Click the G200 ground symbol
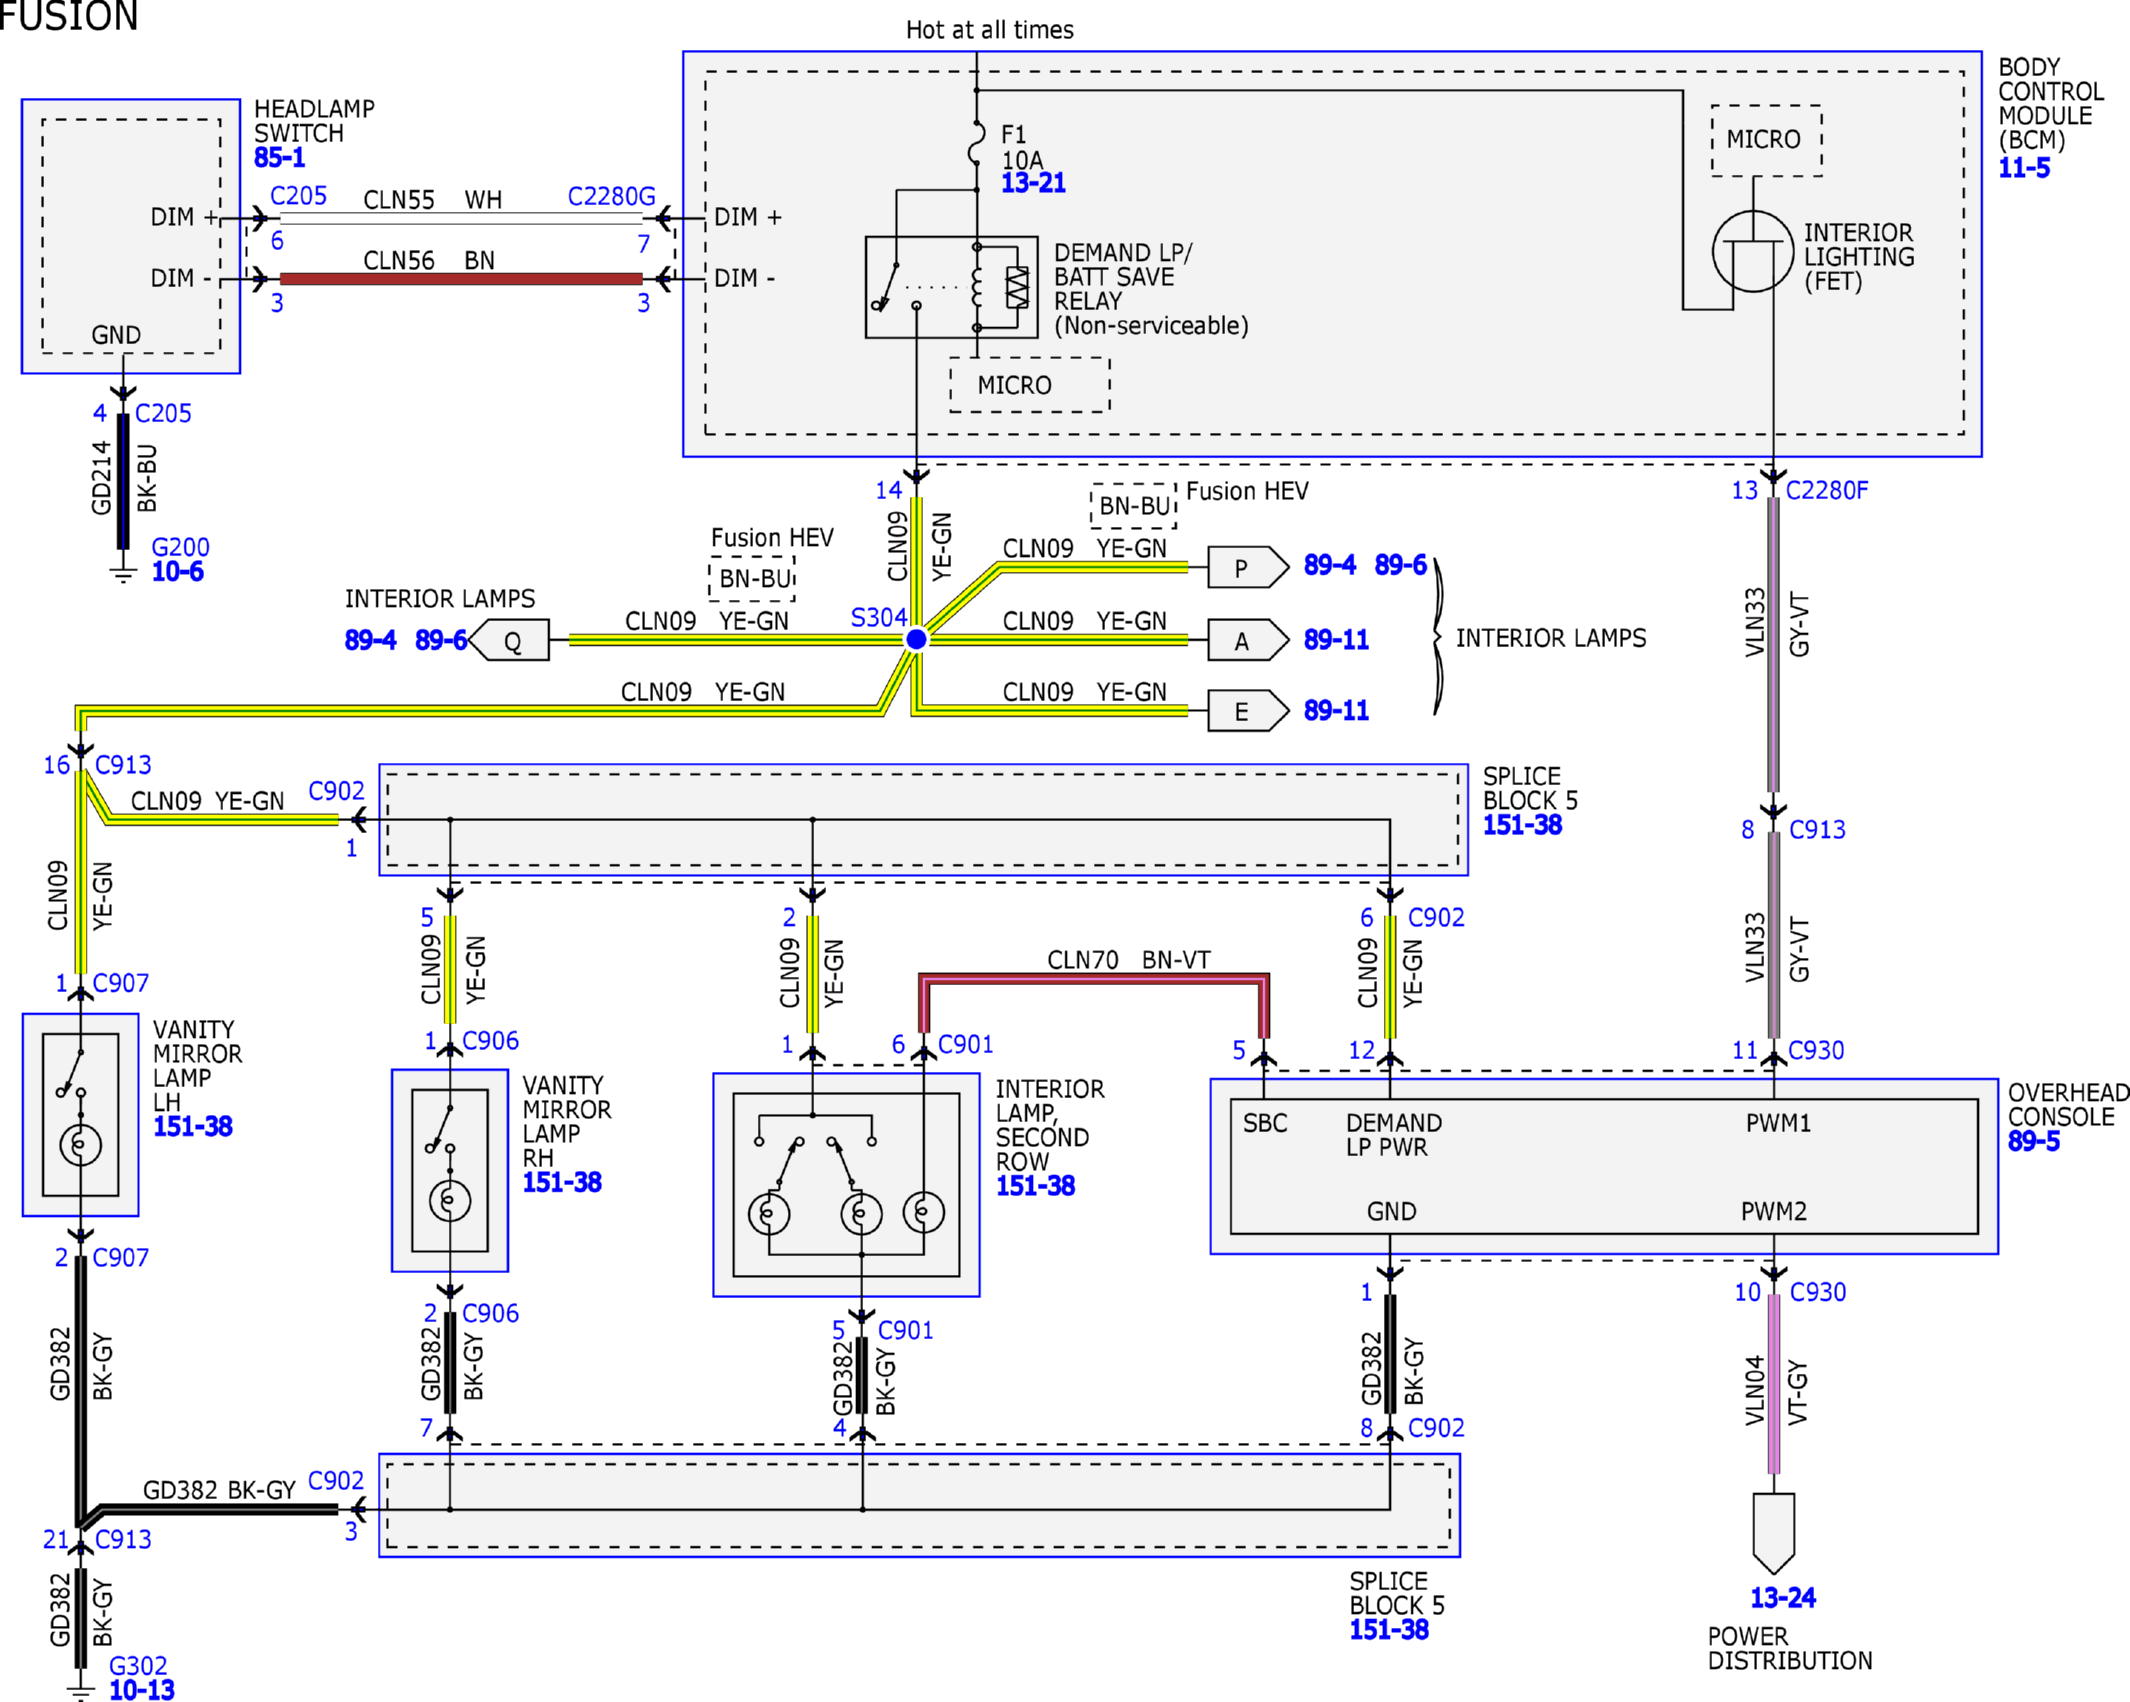Image resolution: width=2130 pixels, height=1702 pixels. coord(123,573)
